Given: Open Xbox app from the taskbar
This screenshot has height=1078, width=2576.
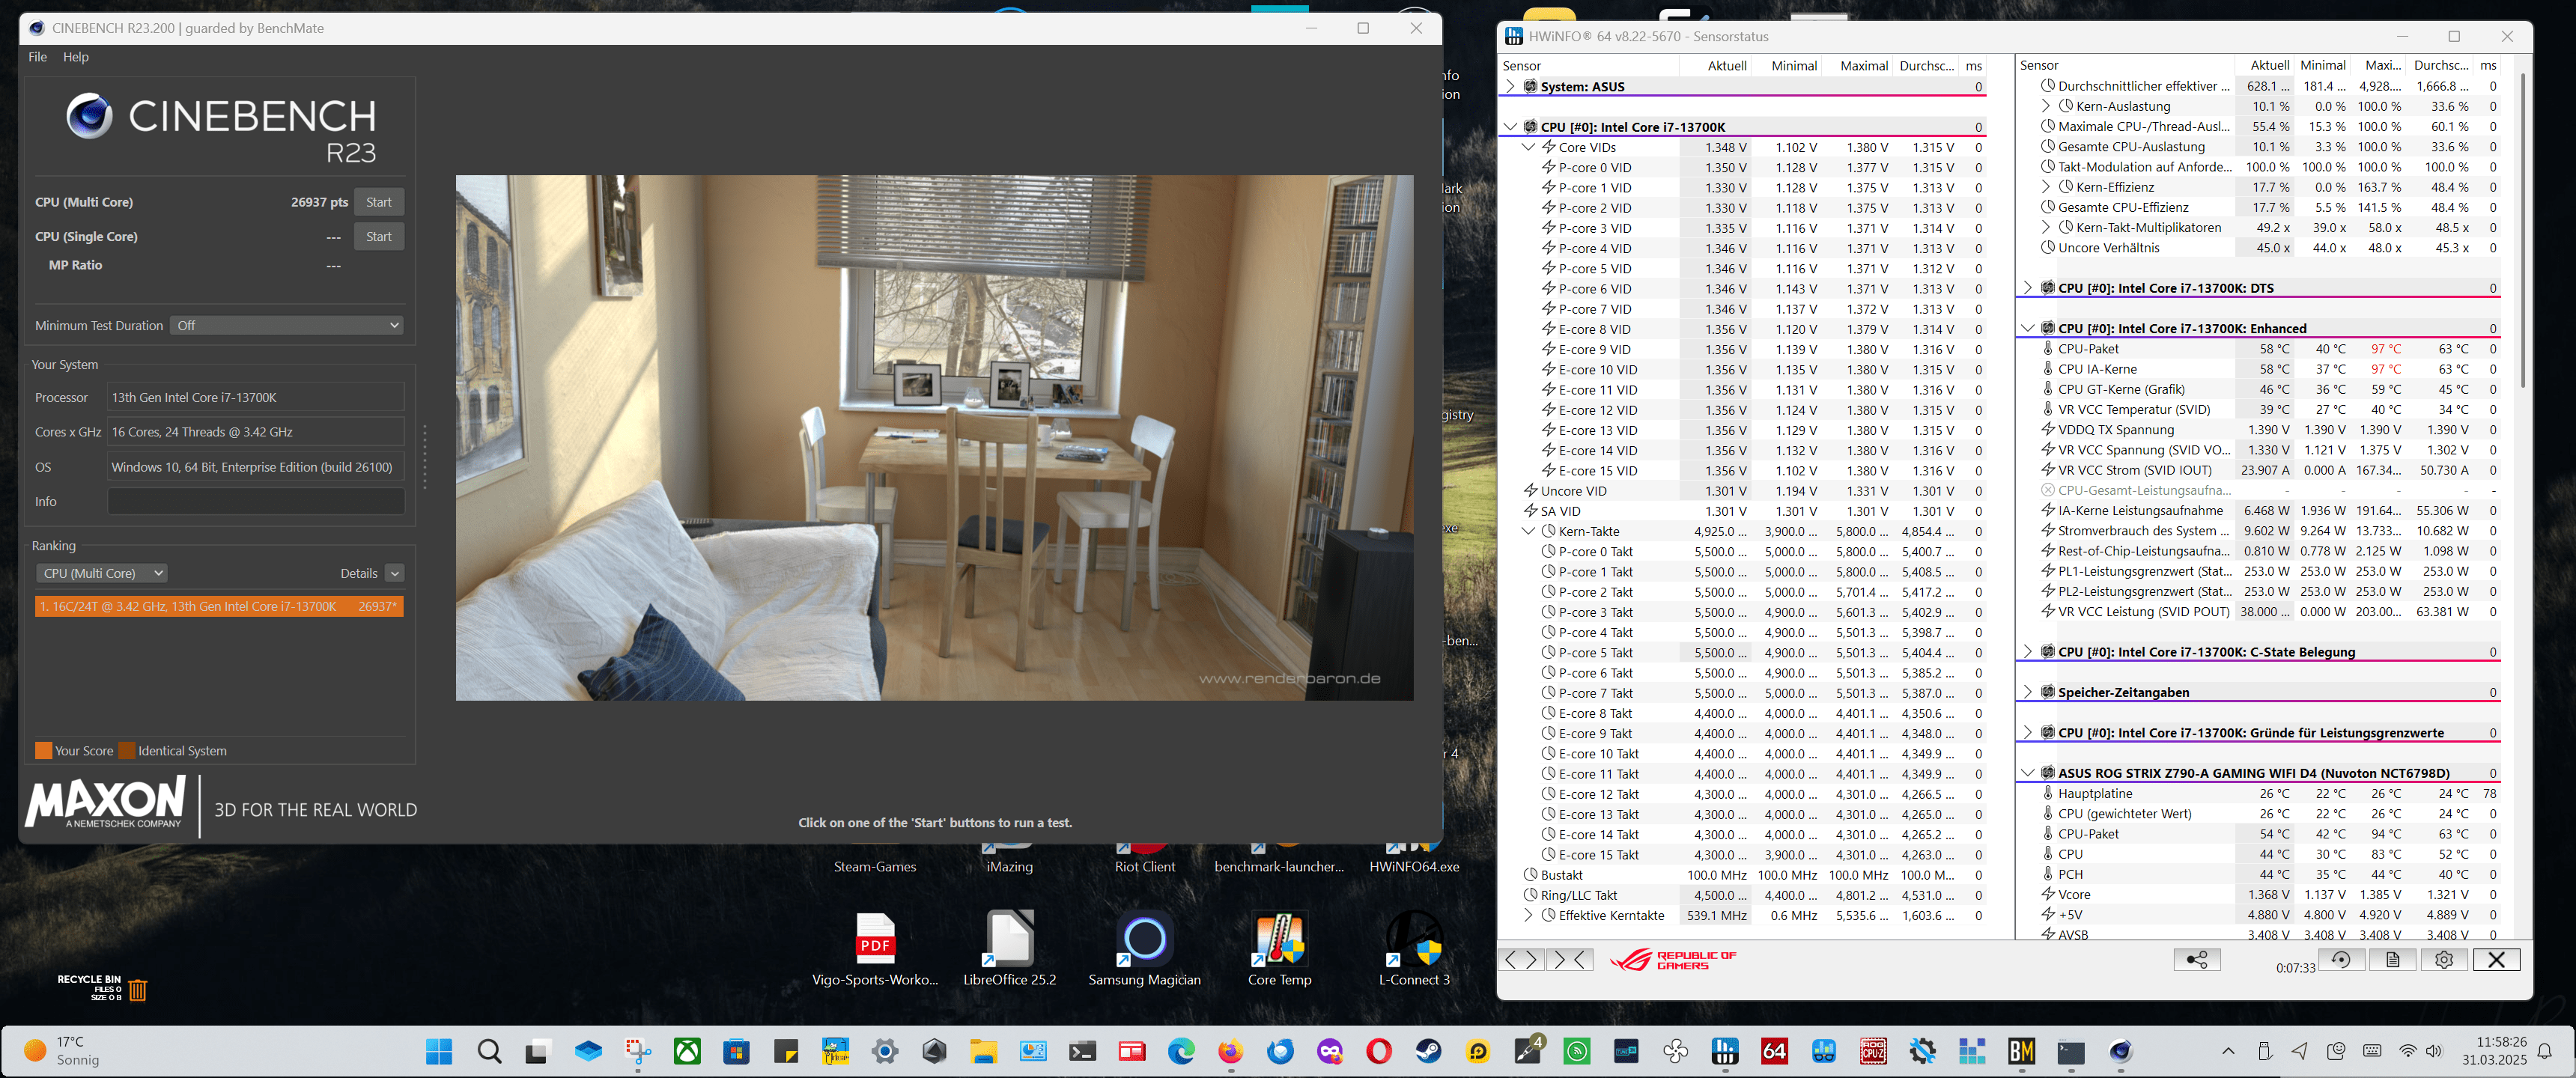Looking at the screenshot, I should 687,1051.
